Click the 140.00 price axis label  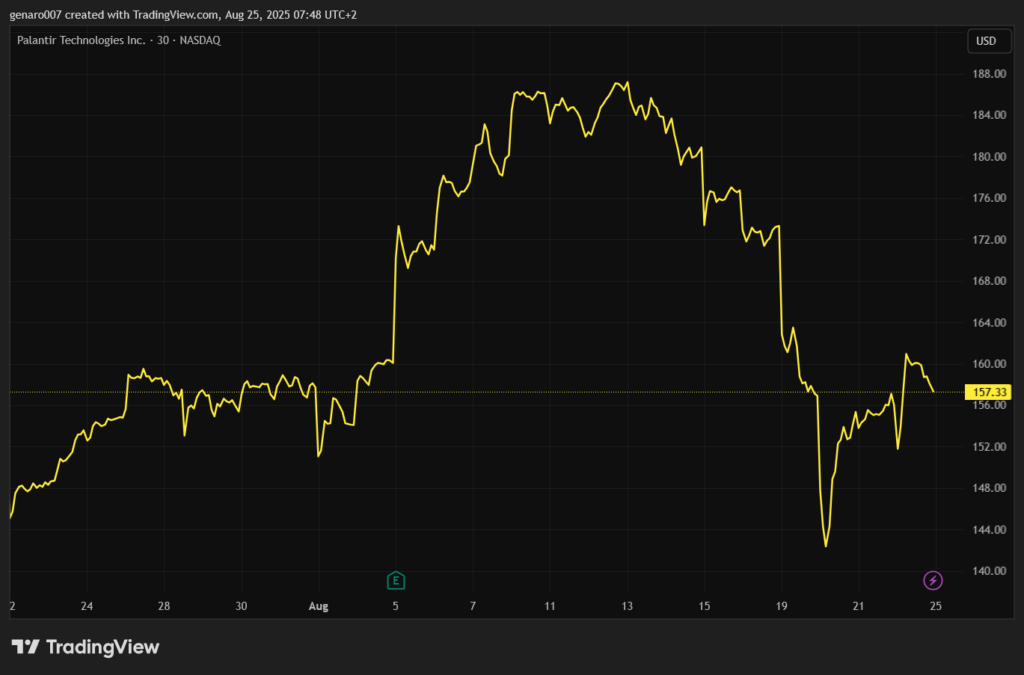(988, 571)
